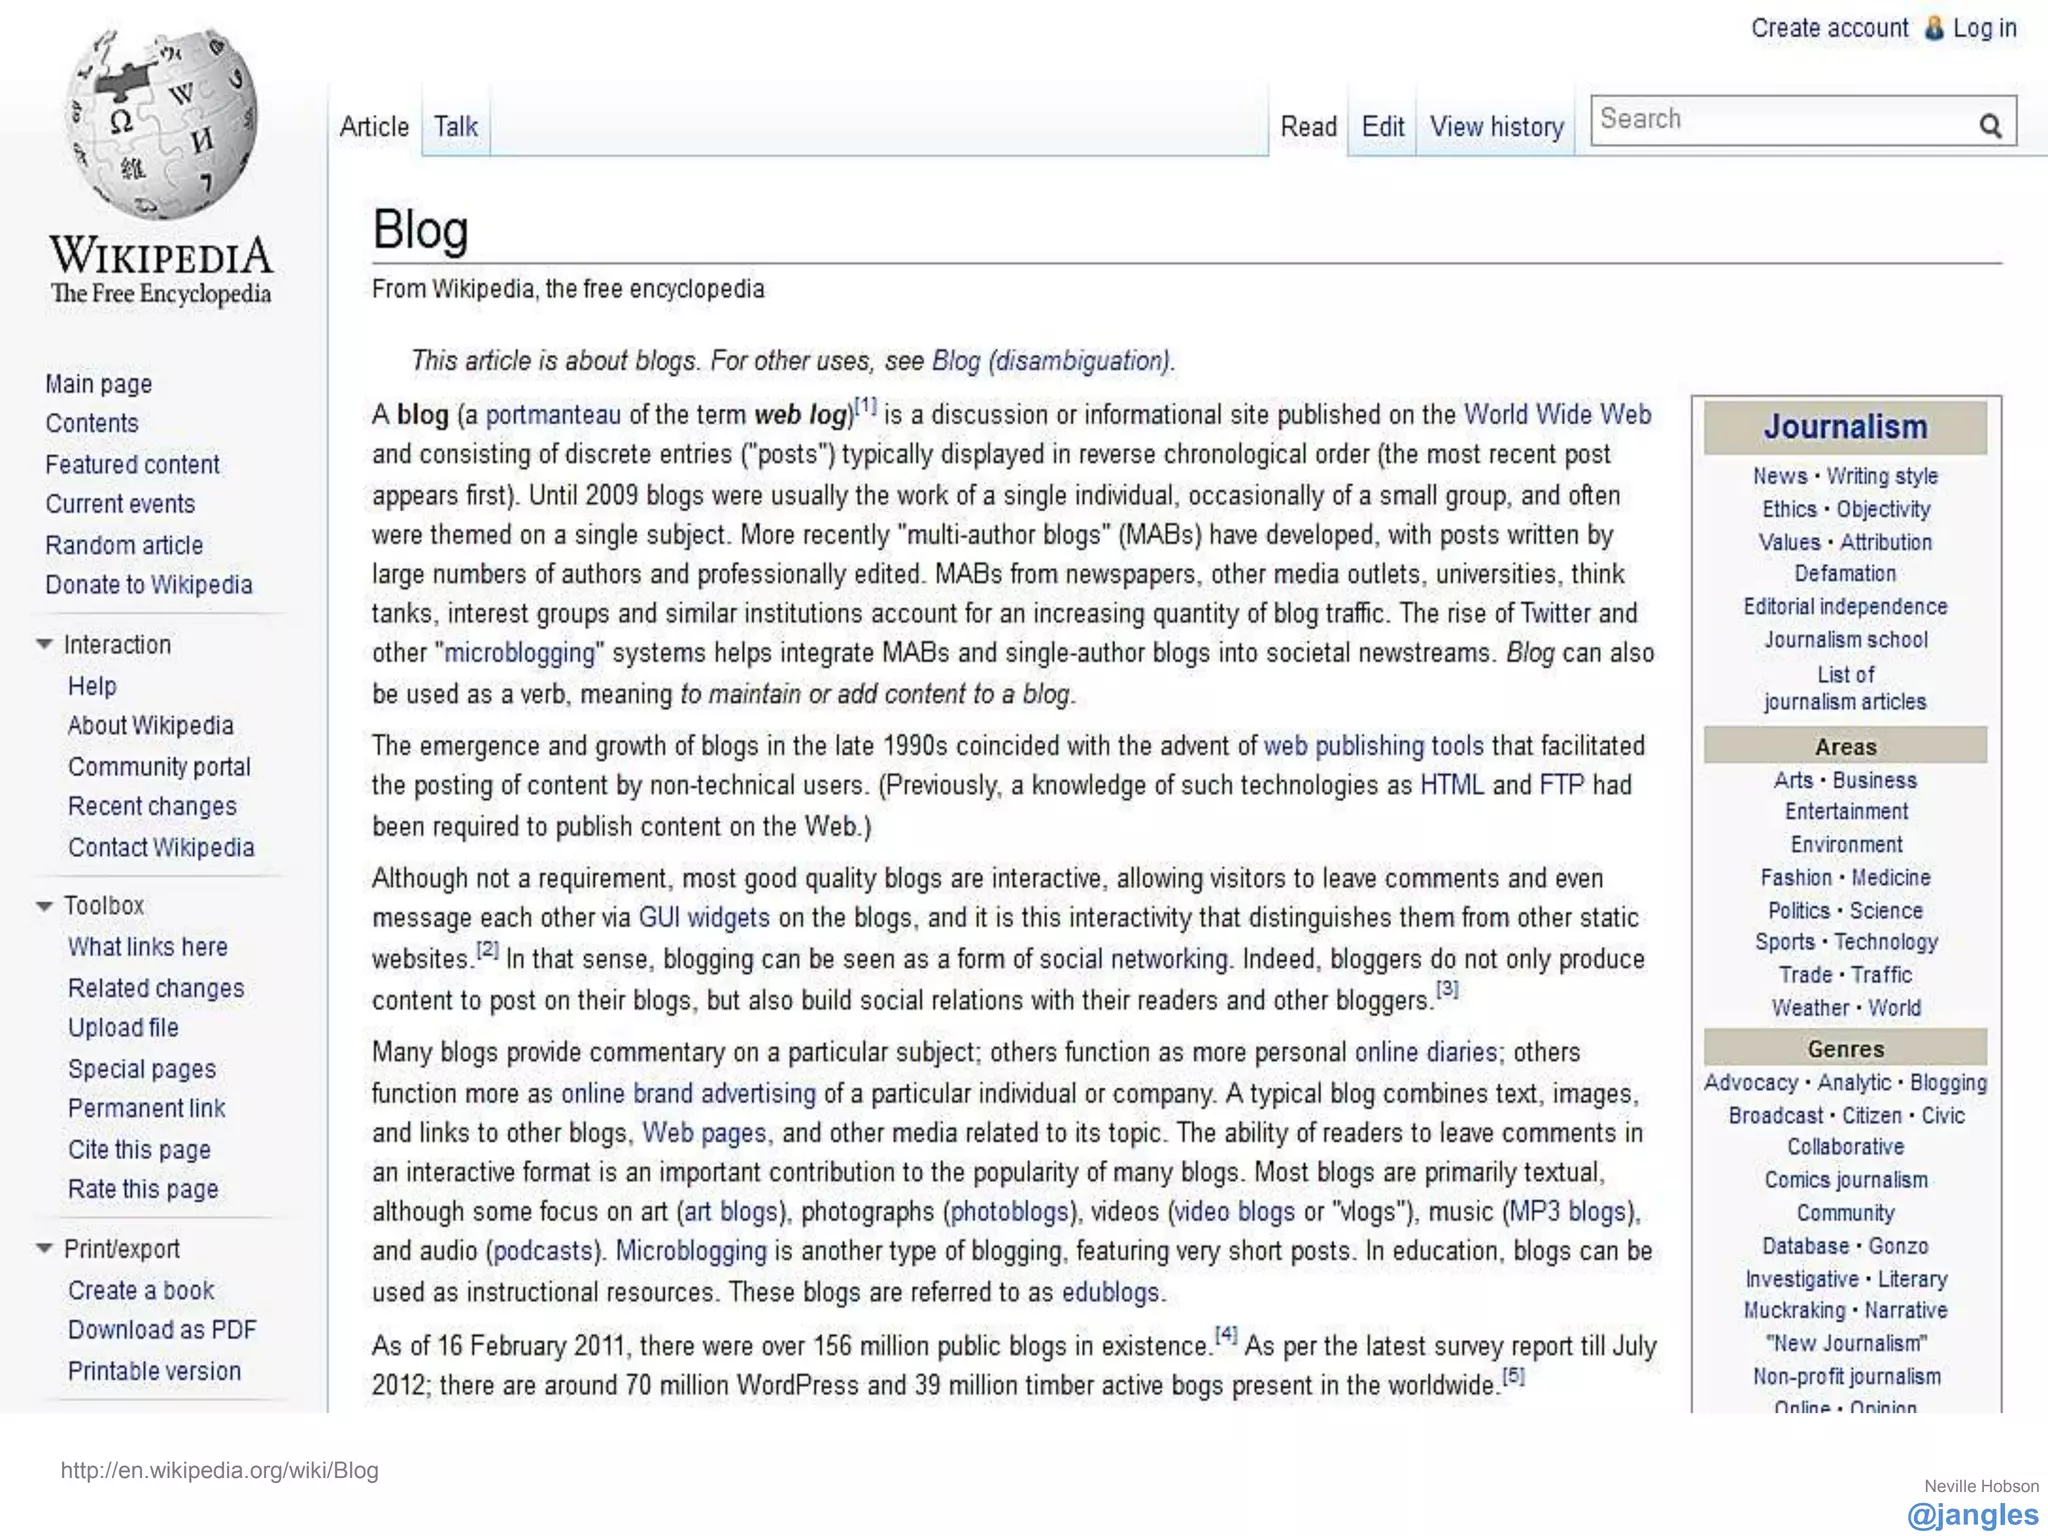Open Cite this page link

(139, 1150)
